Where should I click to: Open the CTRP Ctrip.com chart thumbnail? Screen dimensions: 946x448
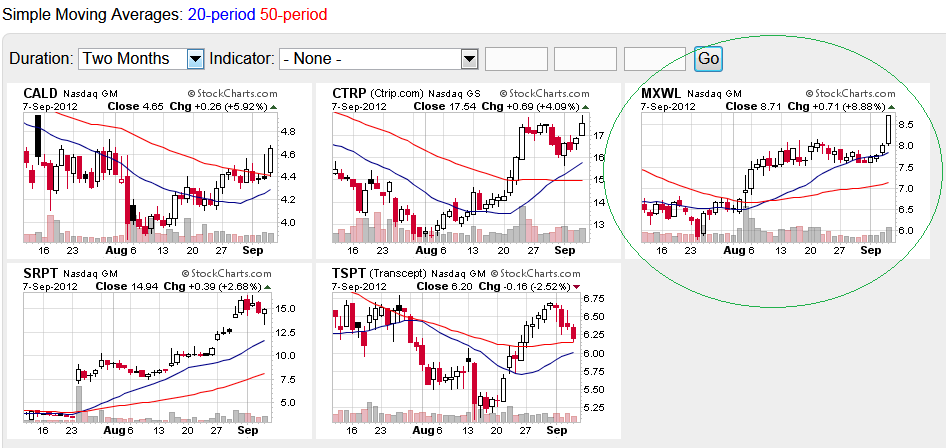[x=468, y=171]
